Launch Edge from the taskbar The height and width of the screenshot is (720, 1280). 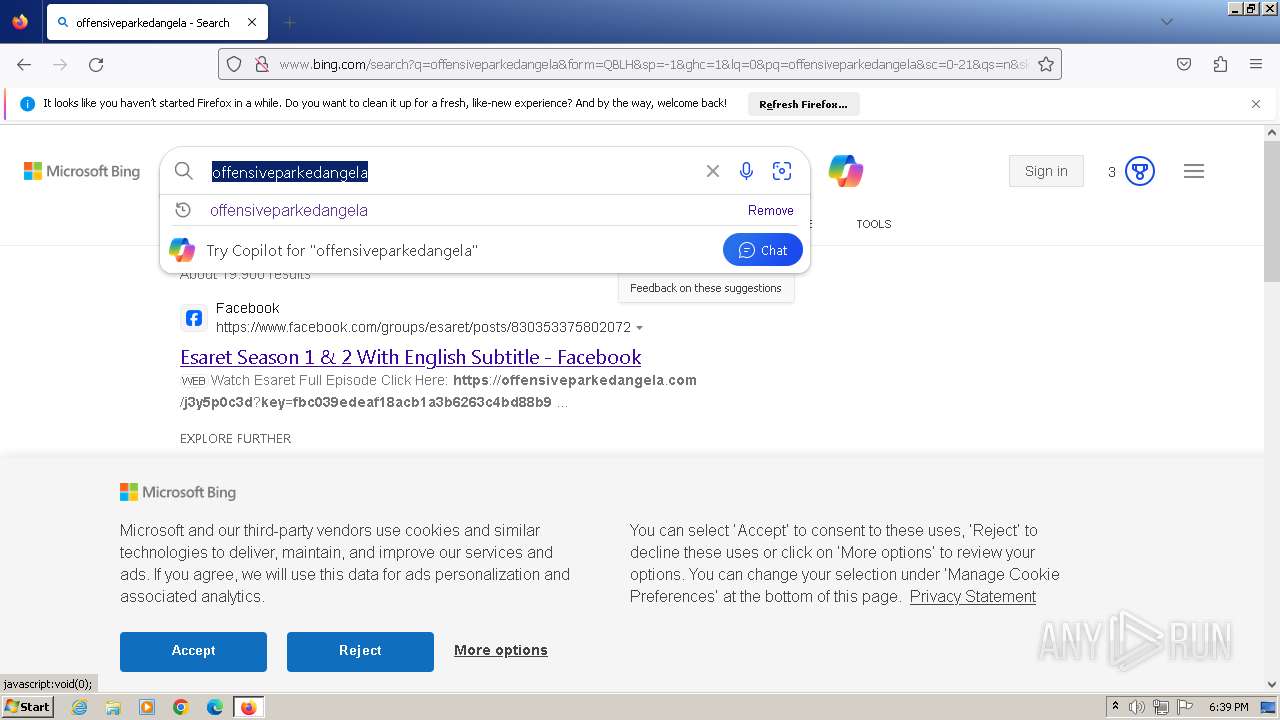tap(215, 707)
